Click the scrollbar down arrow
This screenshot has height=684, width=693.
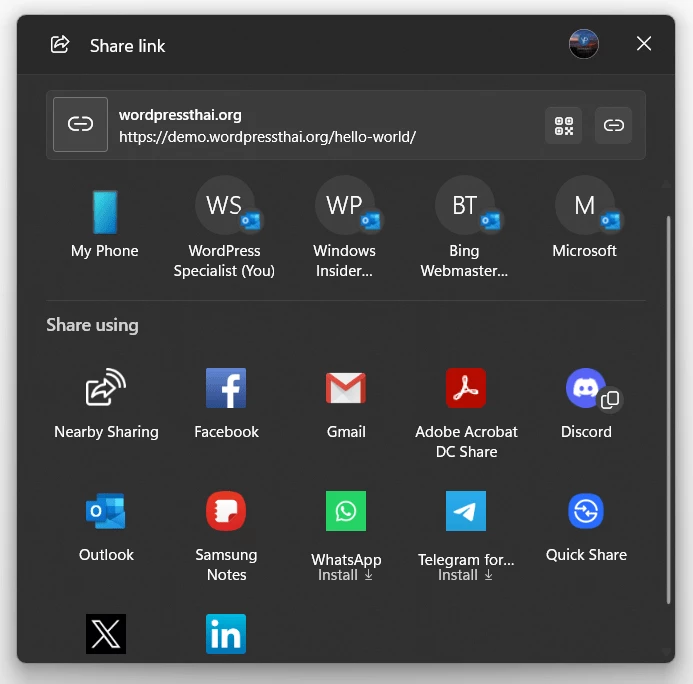666,652
